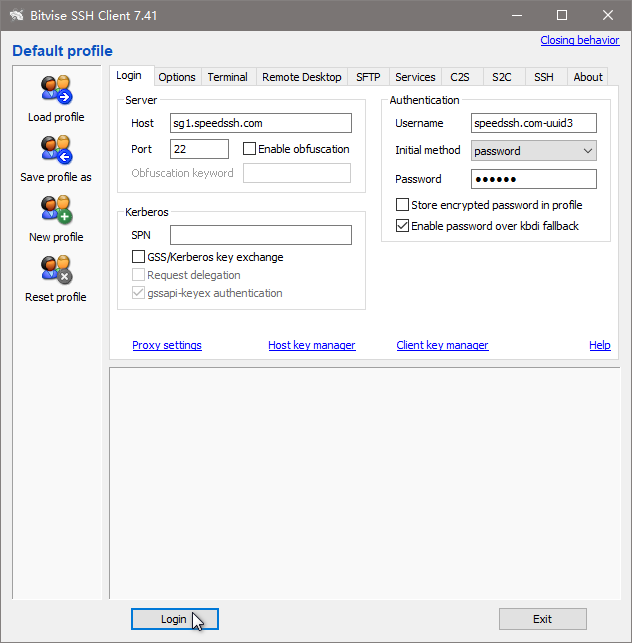Close the Bitvise SSH Client window
Image resolution: width=632 pixels, height=643 pixels.
pyautogui.click(x=608, y=16)
